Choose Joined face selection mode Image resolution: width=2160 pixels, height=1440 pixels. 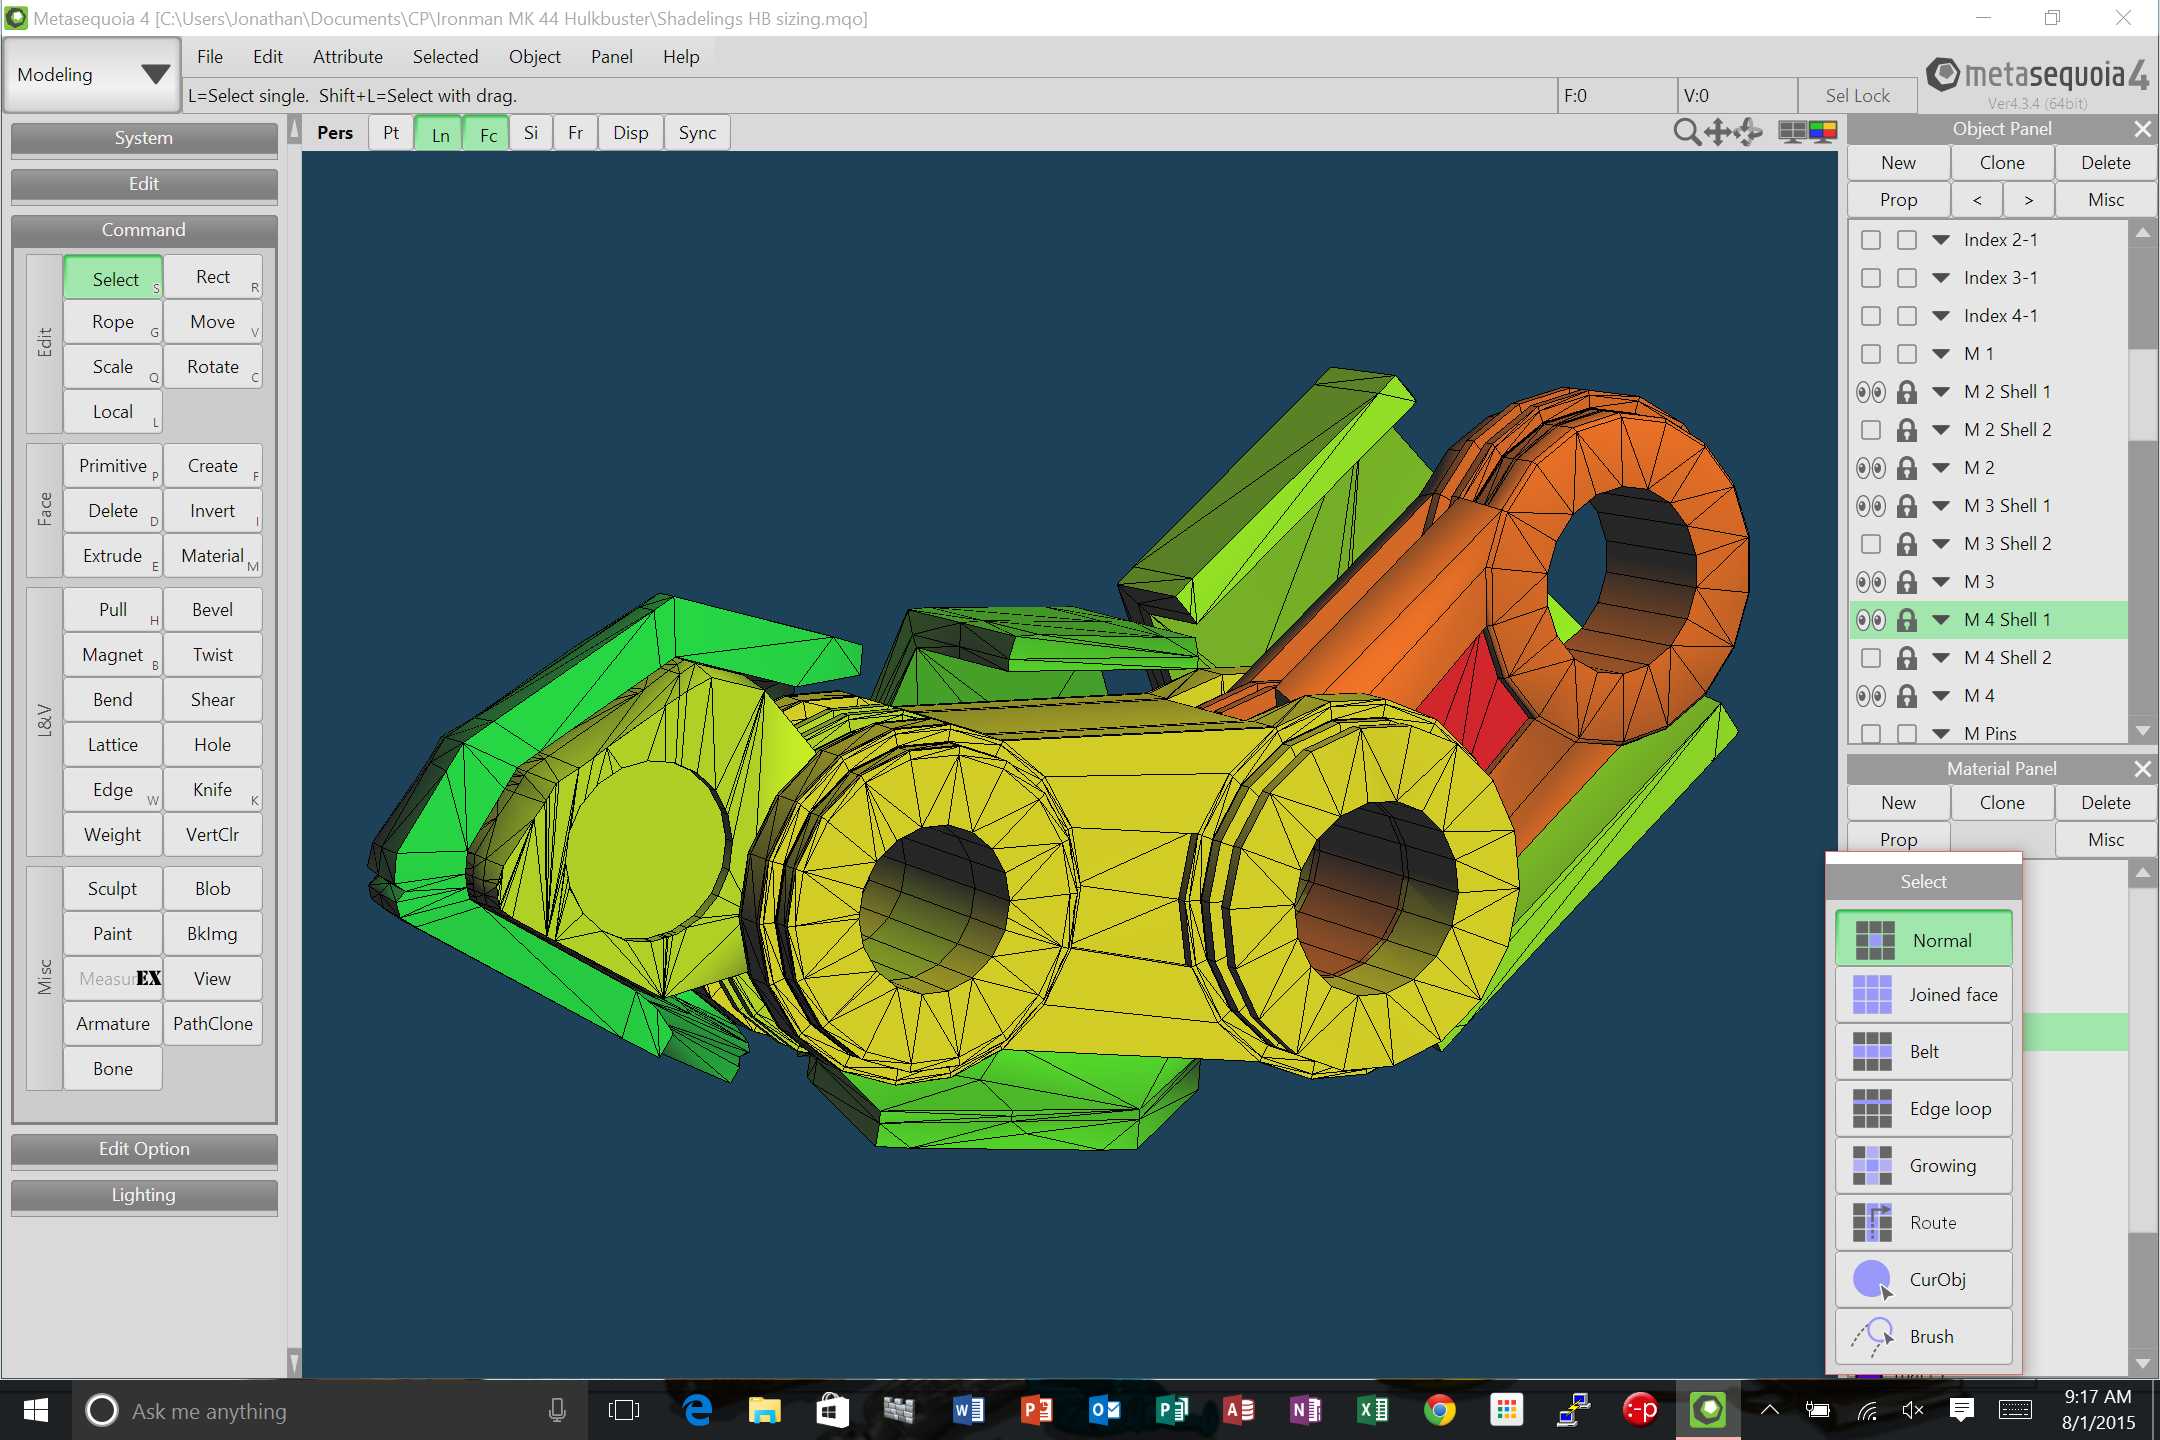pos(1924,994)
